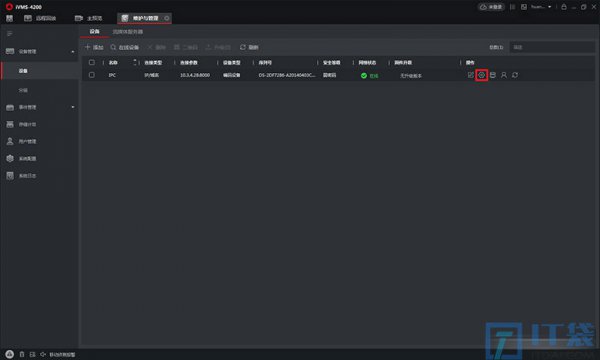Open System Log in the sidebar
This screenshot has height=360, width=600.
pyautogui.click(x=21, y=176)
